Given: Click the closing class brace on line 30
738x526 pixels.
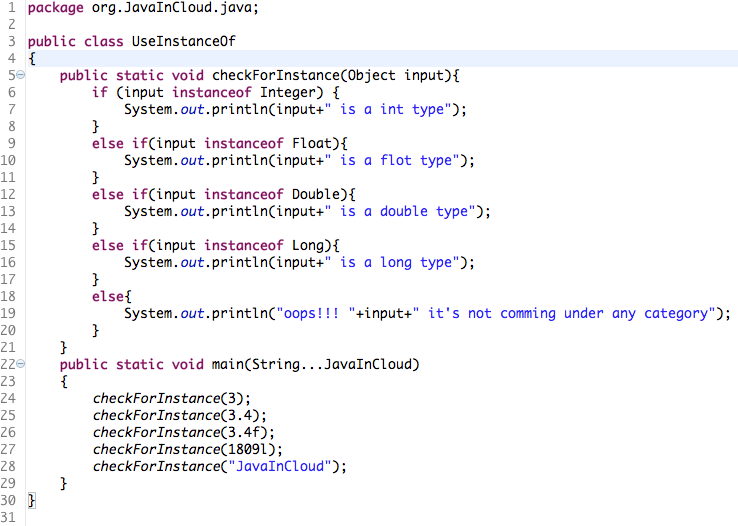Looking at the screenshot, I should coord(32,501).
